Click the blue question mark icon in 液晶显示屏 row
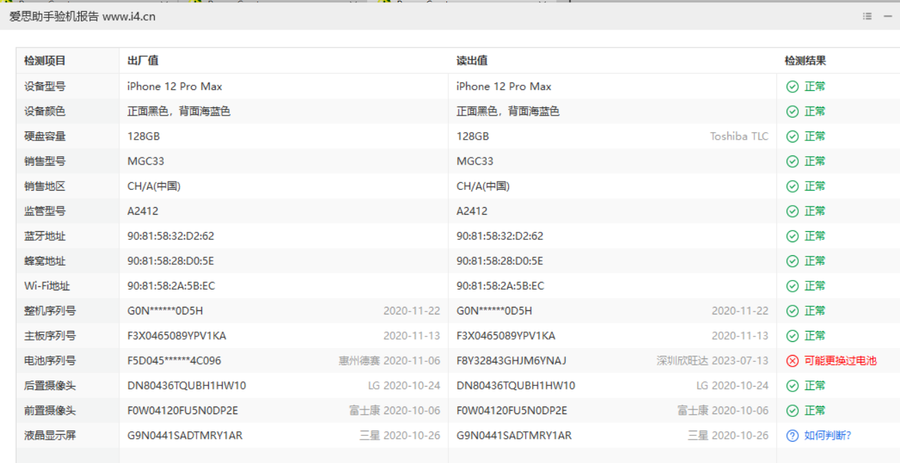Screen dimensions: 900x463 792,435
